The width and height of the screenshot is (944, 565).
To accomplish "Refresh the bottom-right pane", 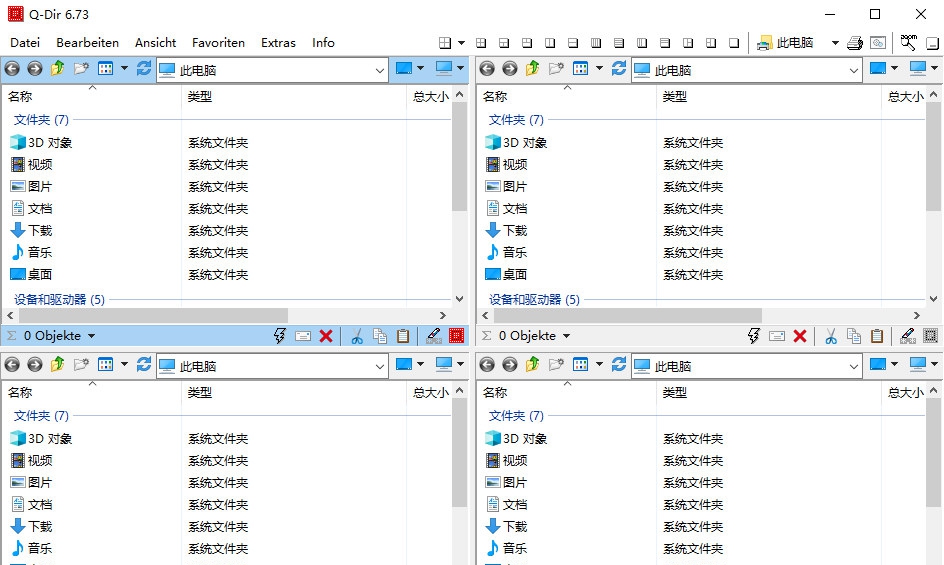I will point(619,364).
